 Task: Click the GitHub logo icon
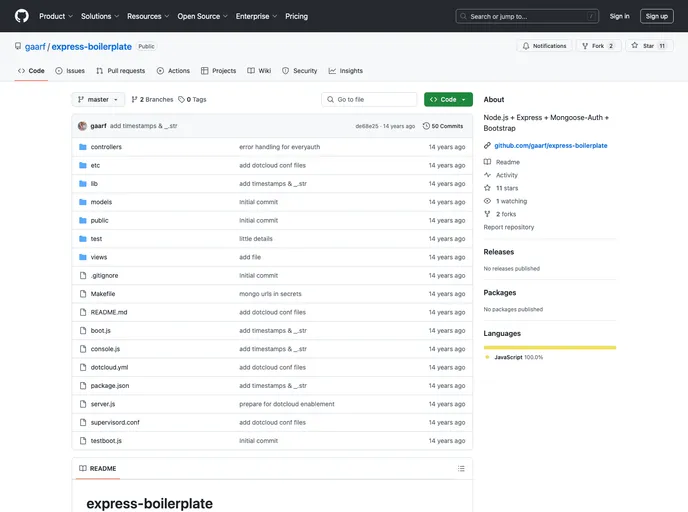22,16
